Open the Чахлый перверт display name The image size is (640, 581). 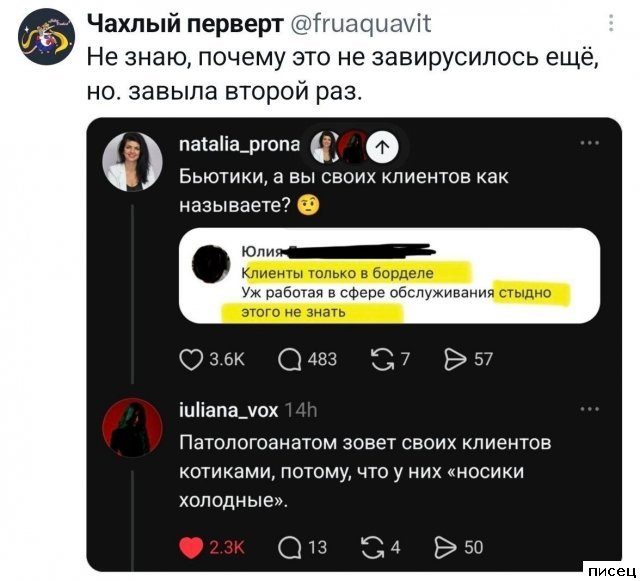click(x=185, y=23)
